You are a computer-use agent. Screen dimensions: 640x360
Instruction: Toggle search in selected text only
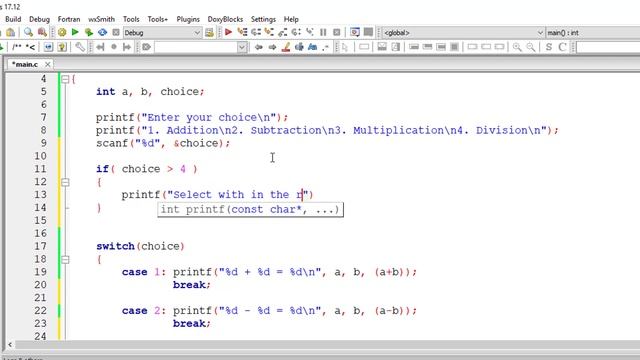pos(299,47)
